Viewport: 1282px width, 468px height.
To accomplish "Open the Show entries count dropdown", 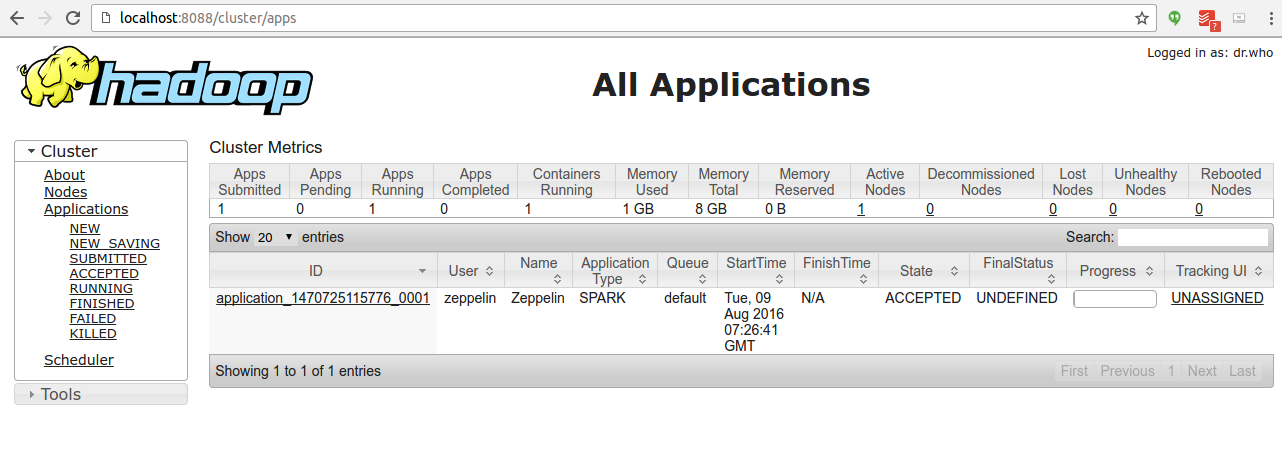I will point(276,237).
